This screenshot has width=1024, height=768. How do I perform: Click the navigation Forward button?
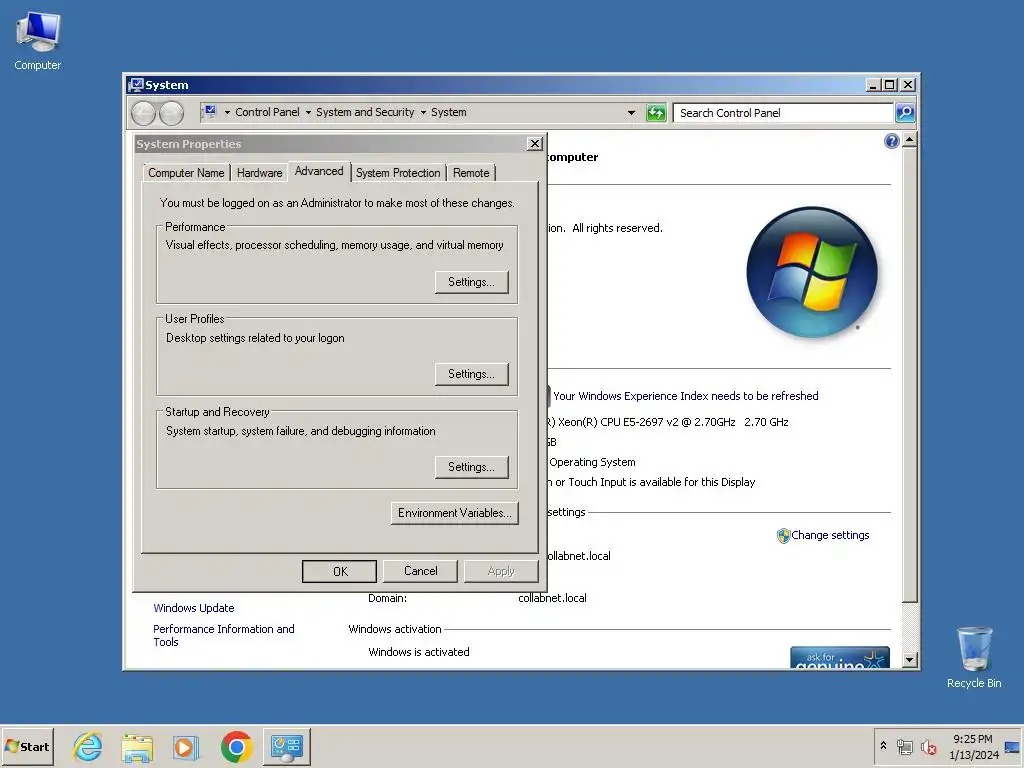(172, 113)
